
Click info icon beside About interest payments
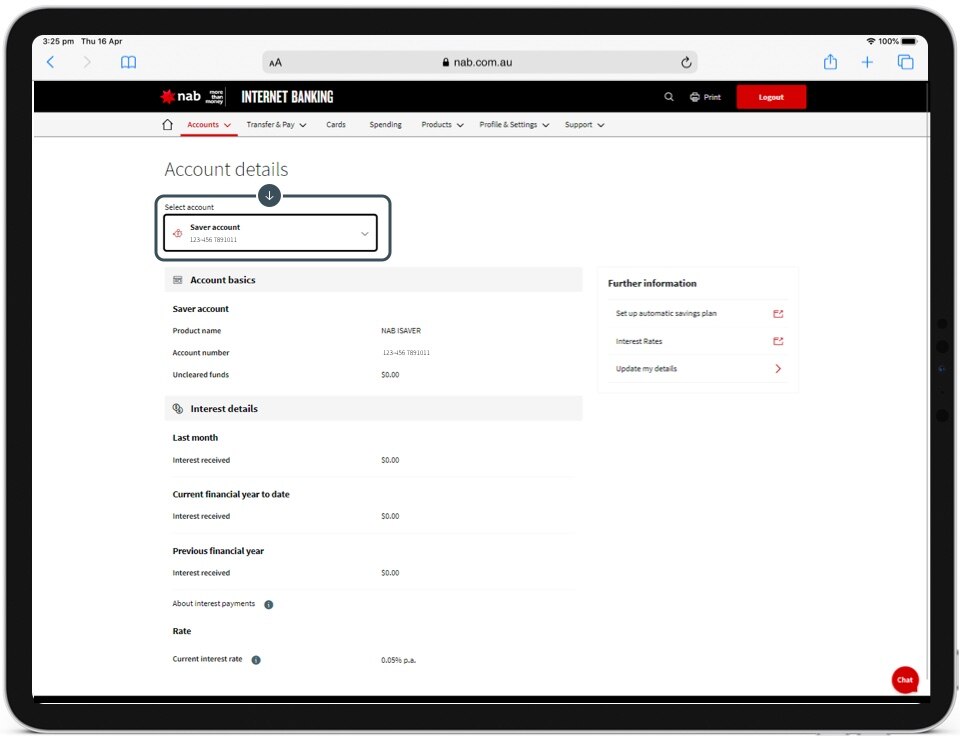269,605
